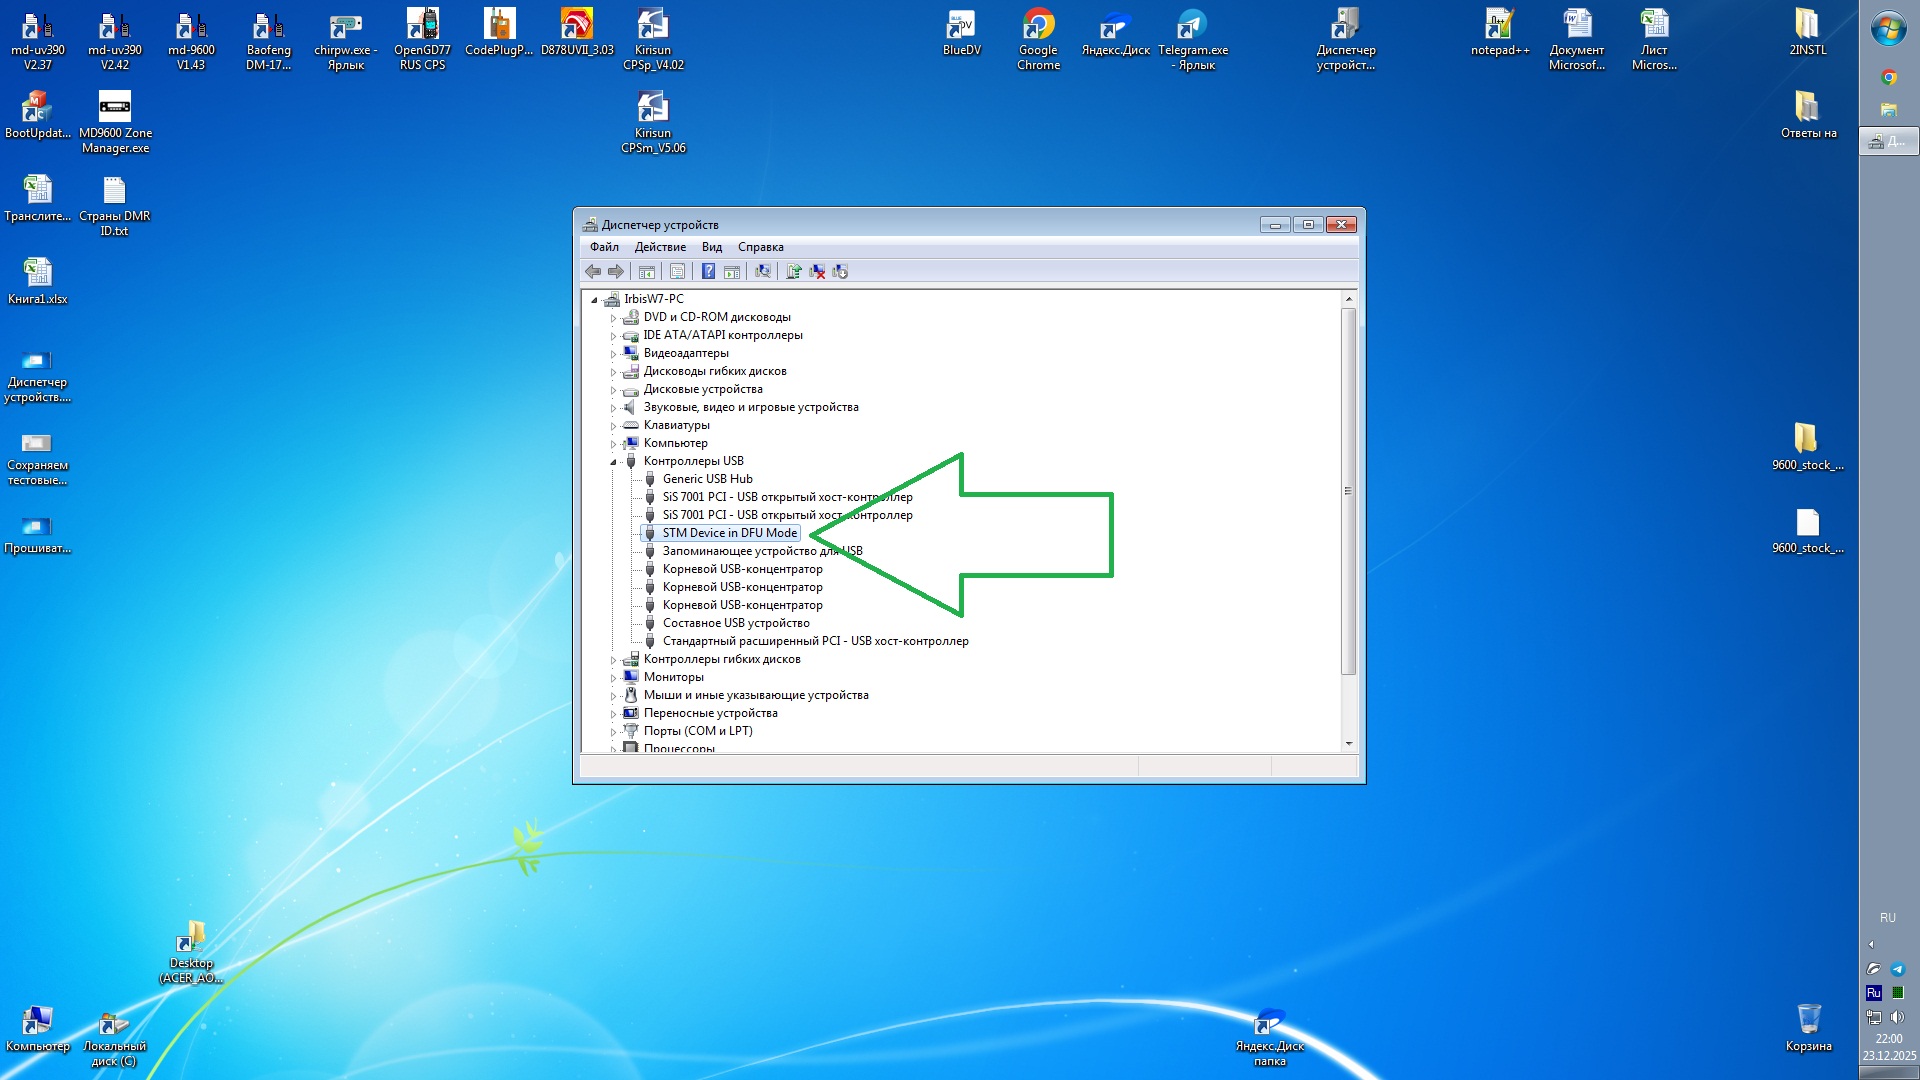Open the Вид menu
This screenshot has height=1080, width=1920.
(x=711, y=247)
